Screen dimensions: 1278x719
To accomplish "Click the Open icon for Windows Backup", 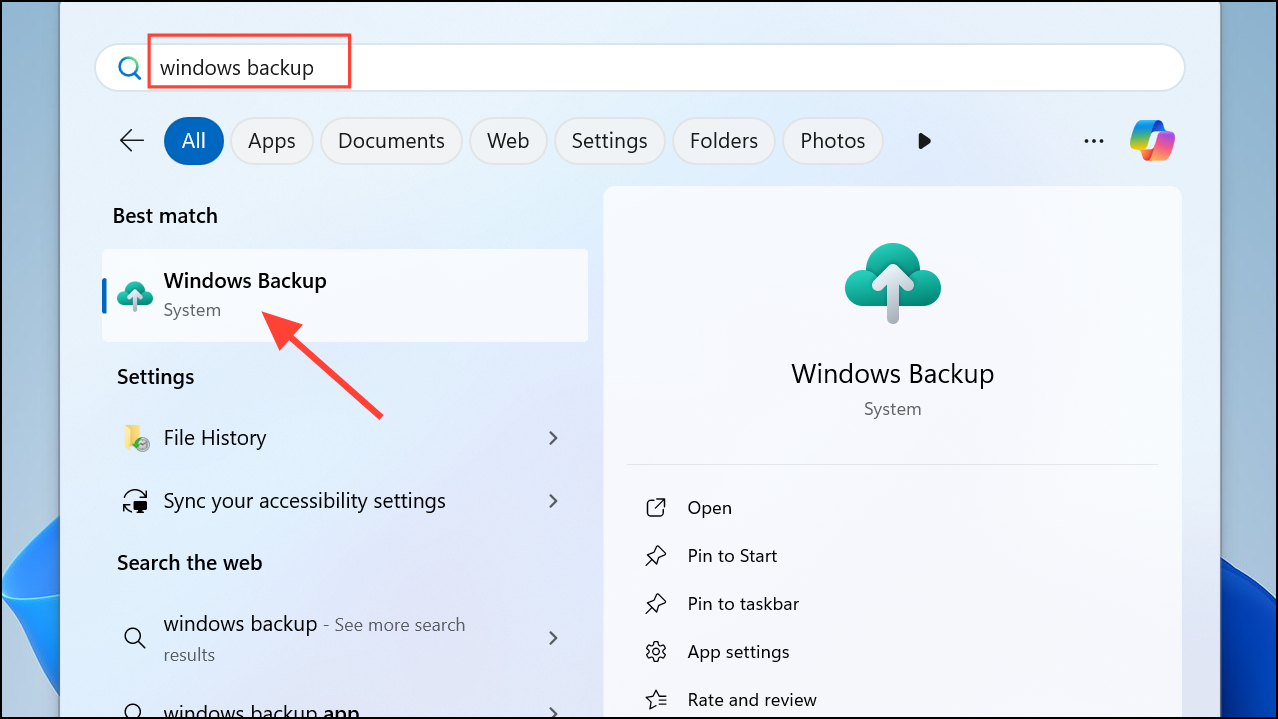I will tap(656, 507).
